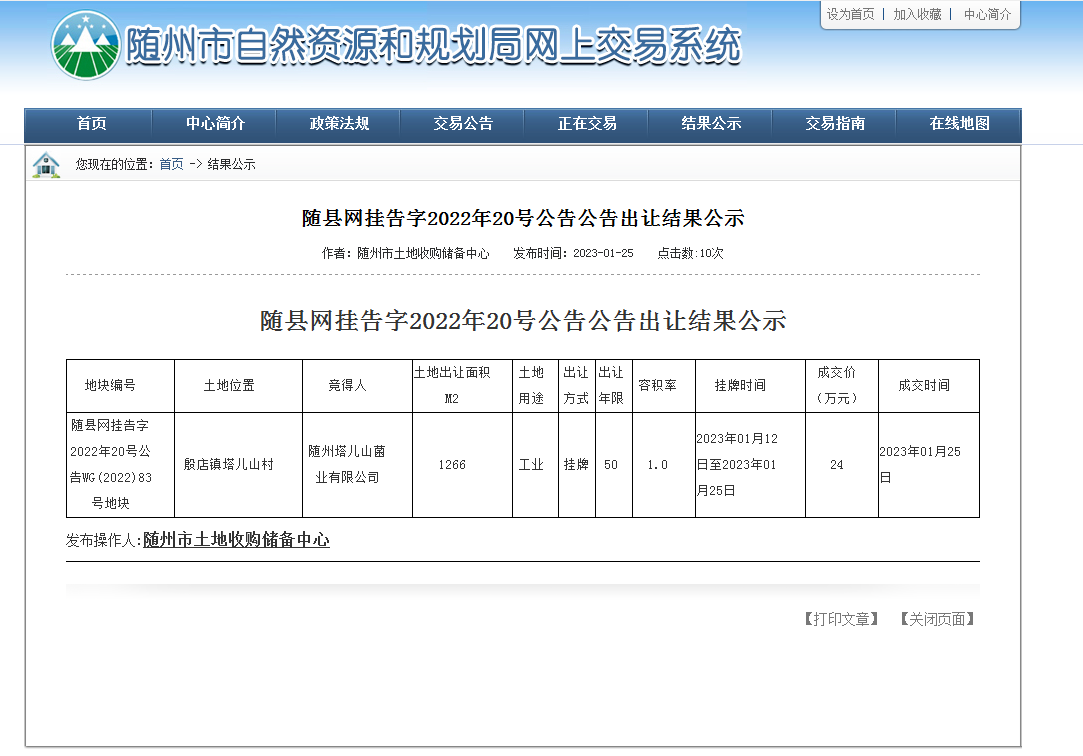Image resolution: width=1083 pixels, height=756 pixels.
Task: Open the 中心简介 navigation menu item
Action: click(215, 124)
